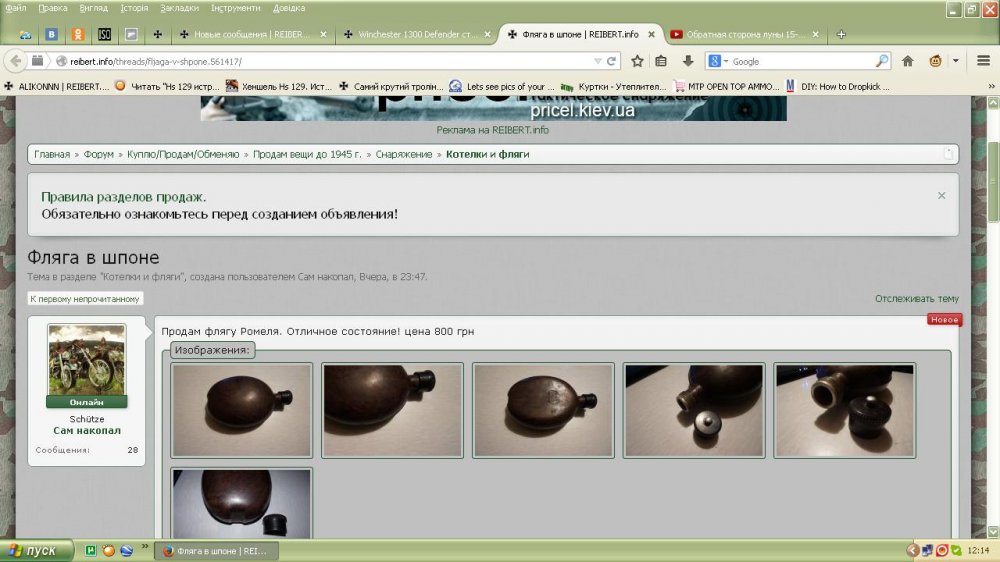Click the home button in browser toolbar
Viewport: 1000px width, 562px height.
908,61
